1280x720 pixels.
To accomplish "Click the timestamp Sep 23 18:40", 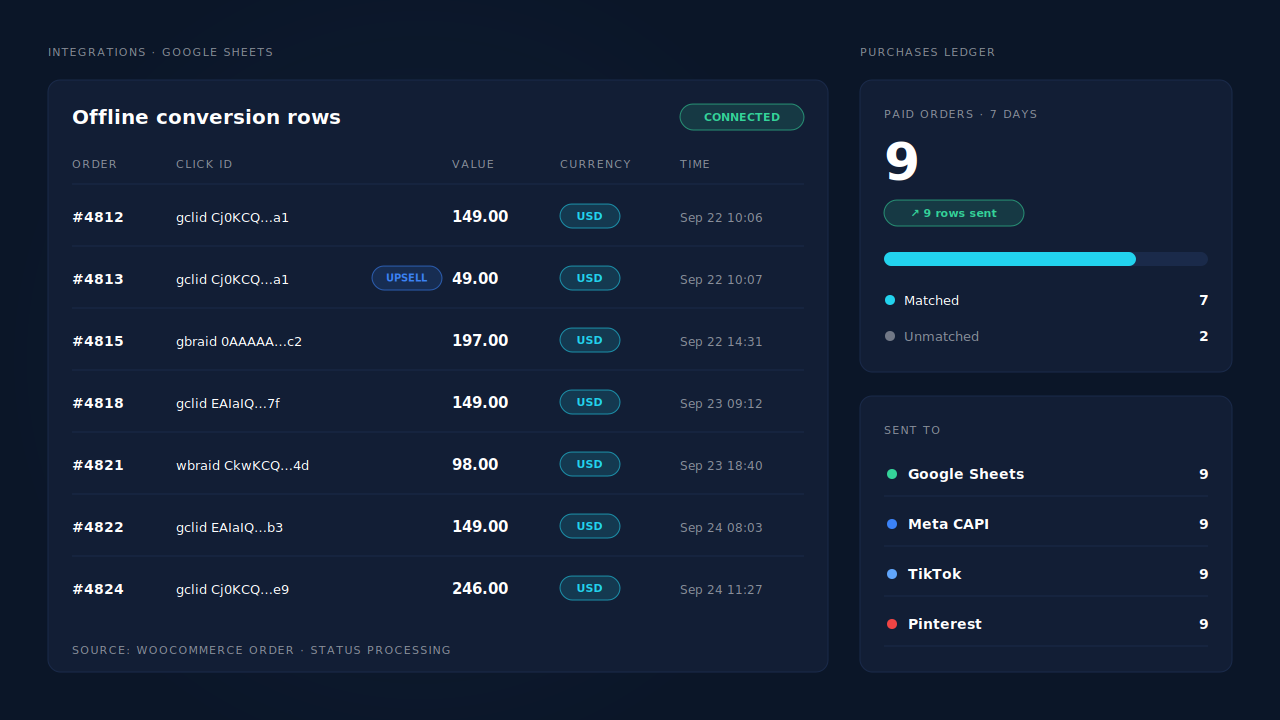I will pyautogui.click(x=721, y=465).
